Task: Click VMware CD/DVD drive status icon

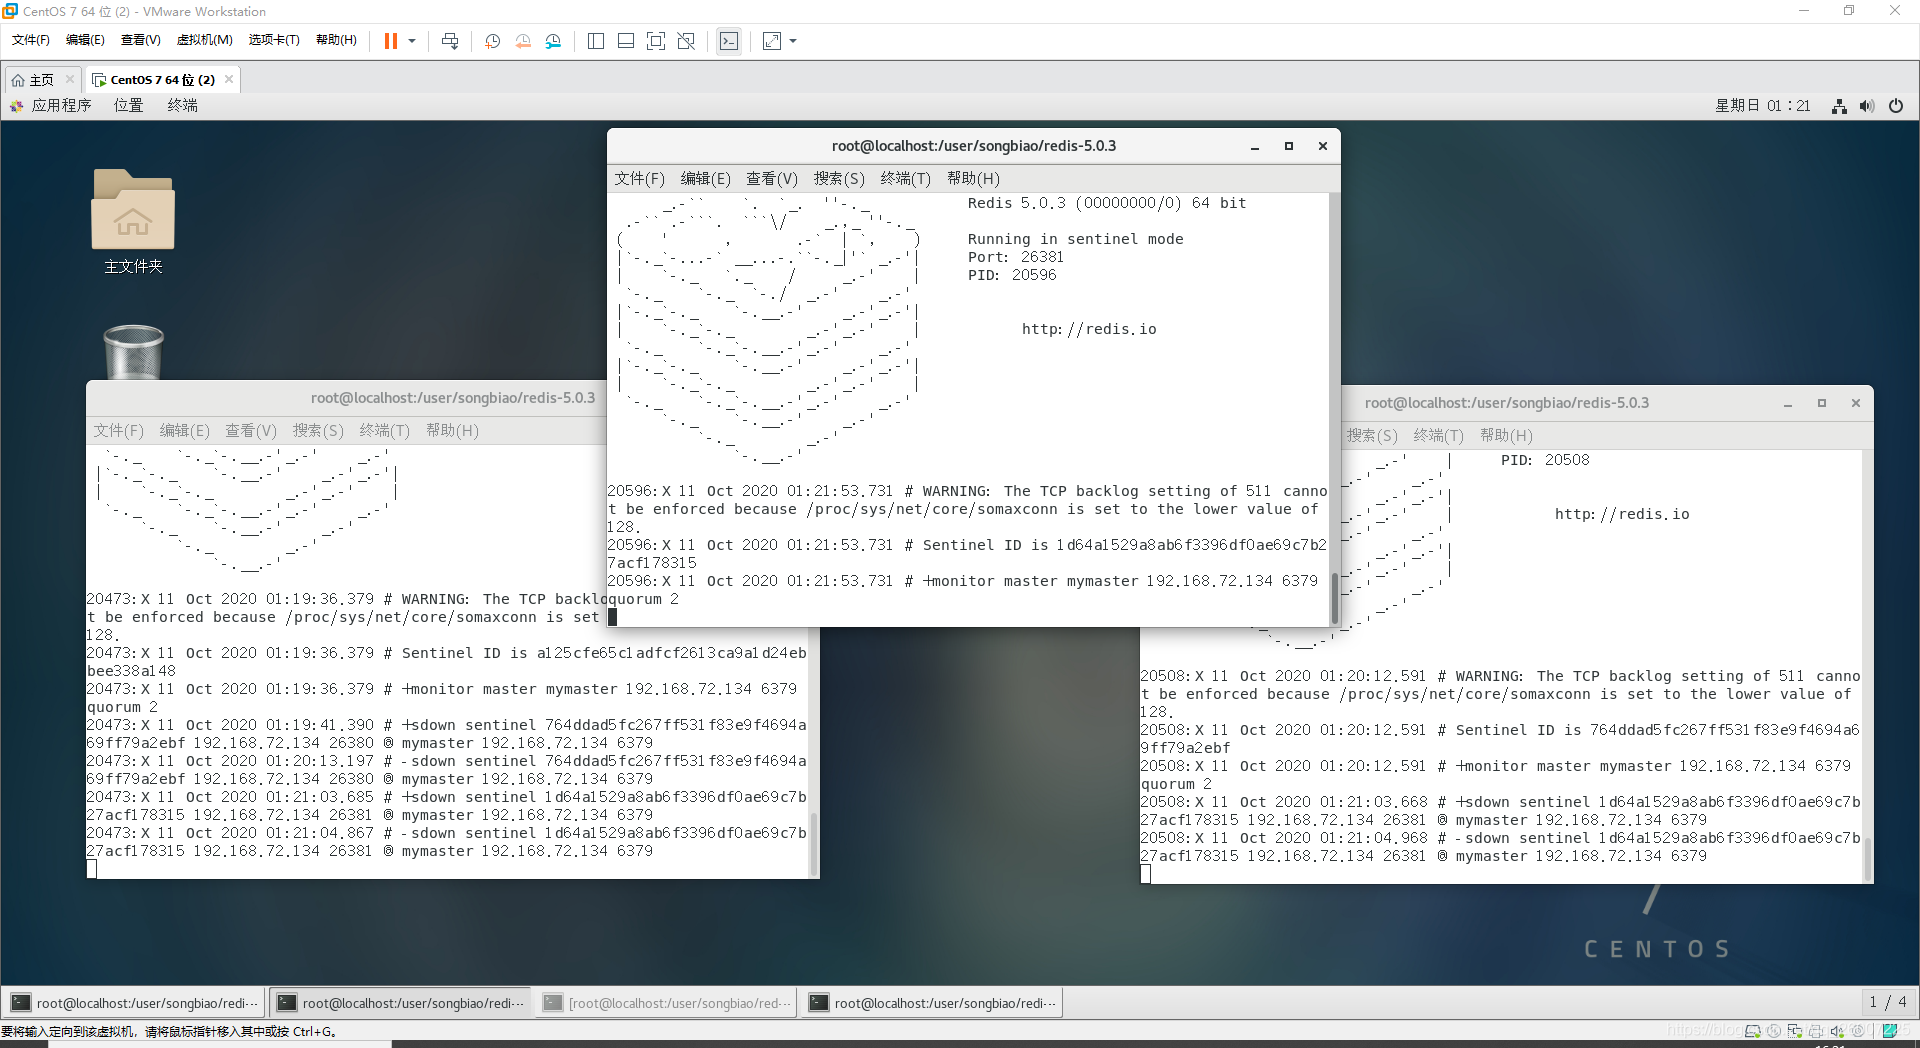Action: point(1774,1031)
